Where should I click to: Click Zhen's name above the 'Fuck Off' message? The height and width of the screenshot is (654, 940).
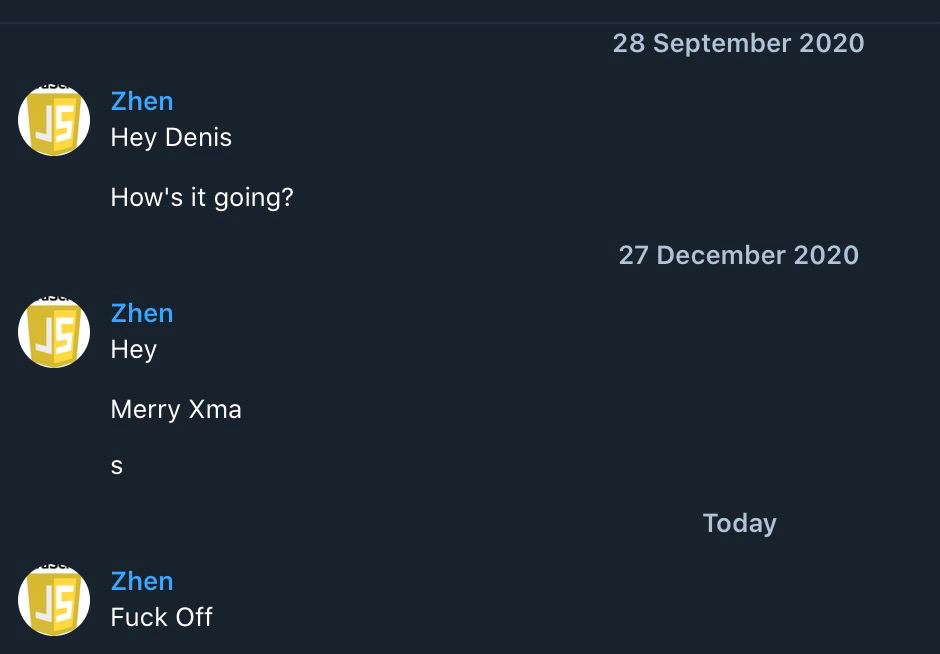click(x=142, y=581)
